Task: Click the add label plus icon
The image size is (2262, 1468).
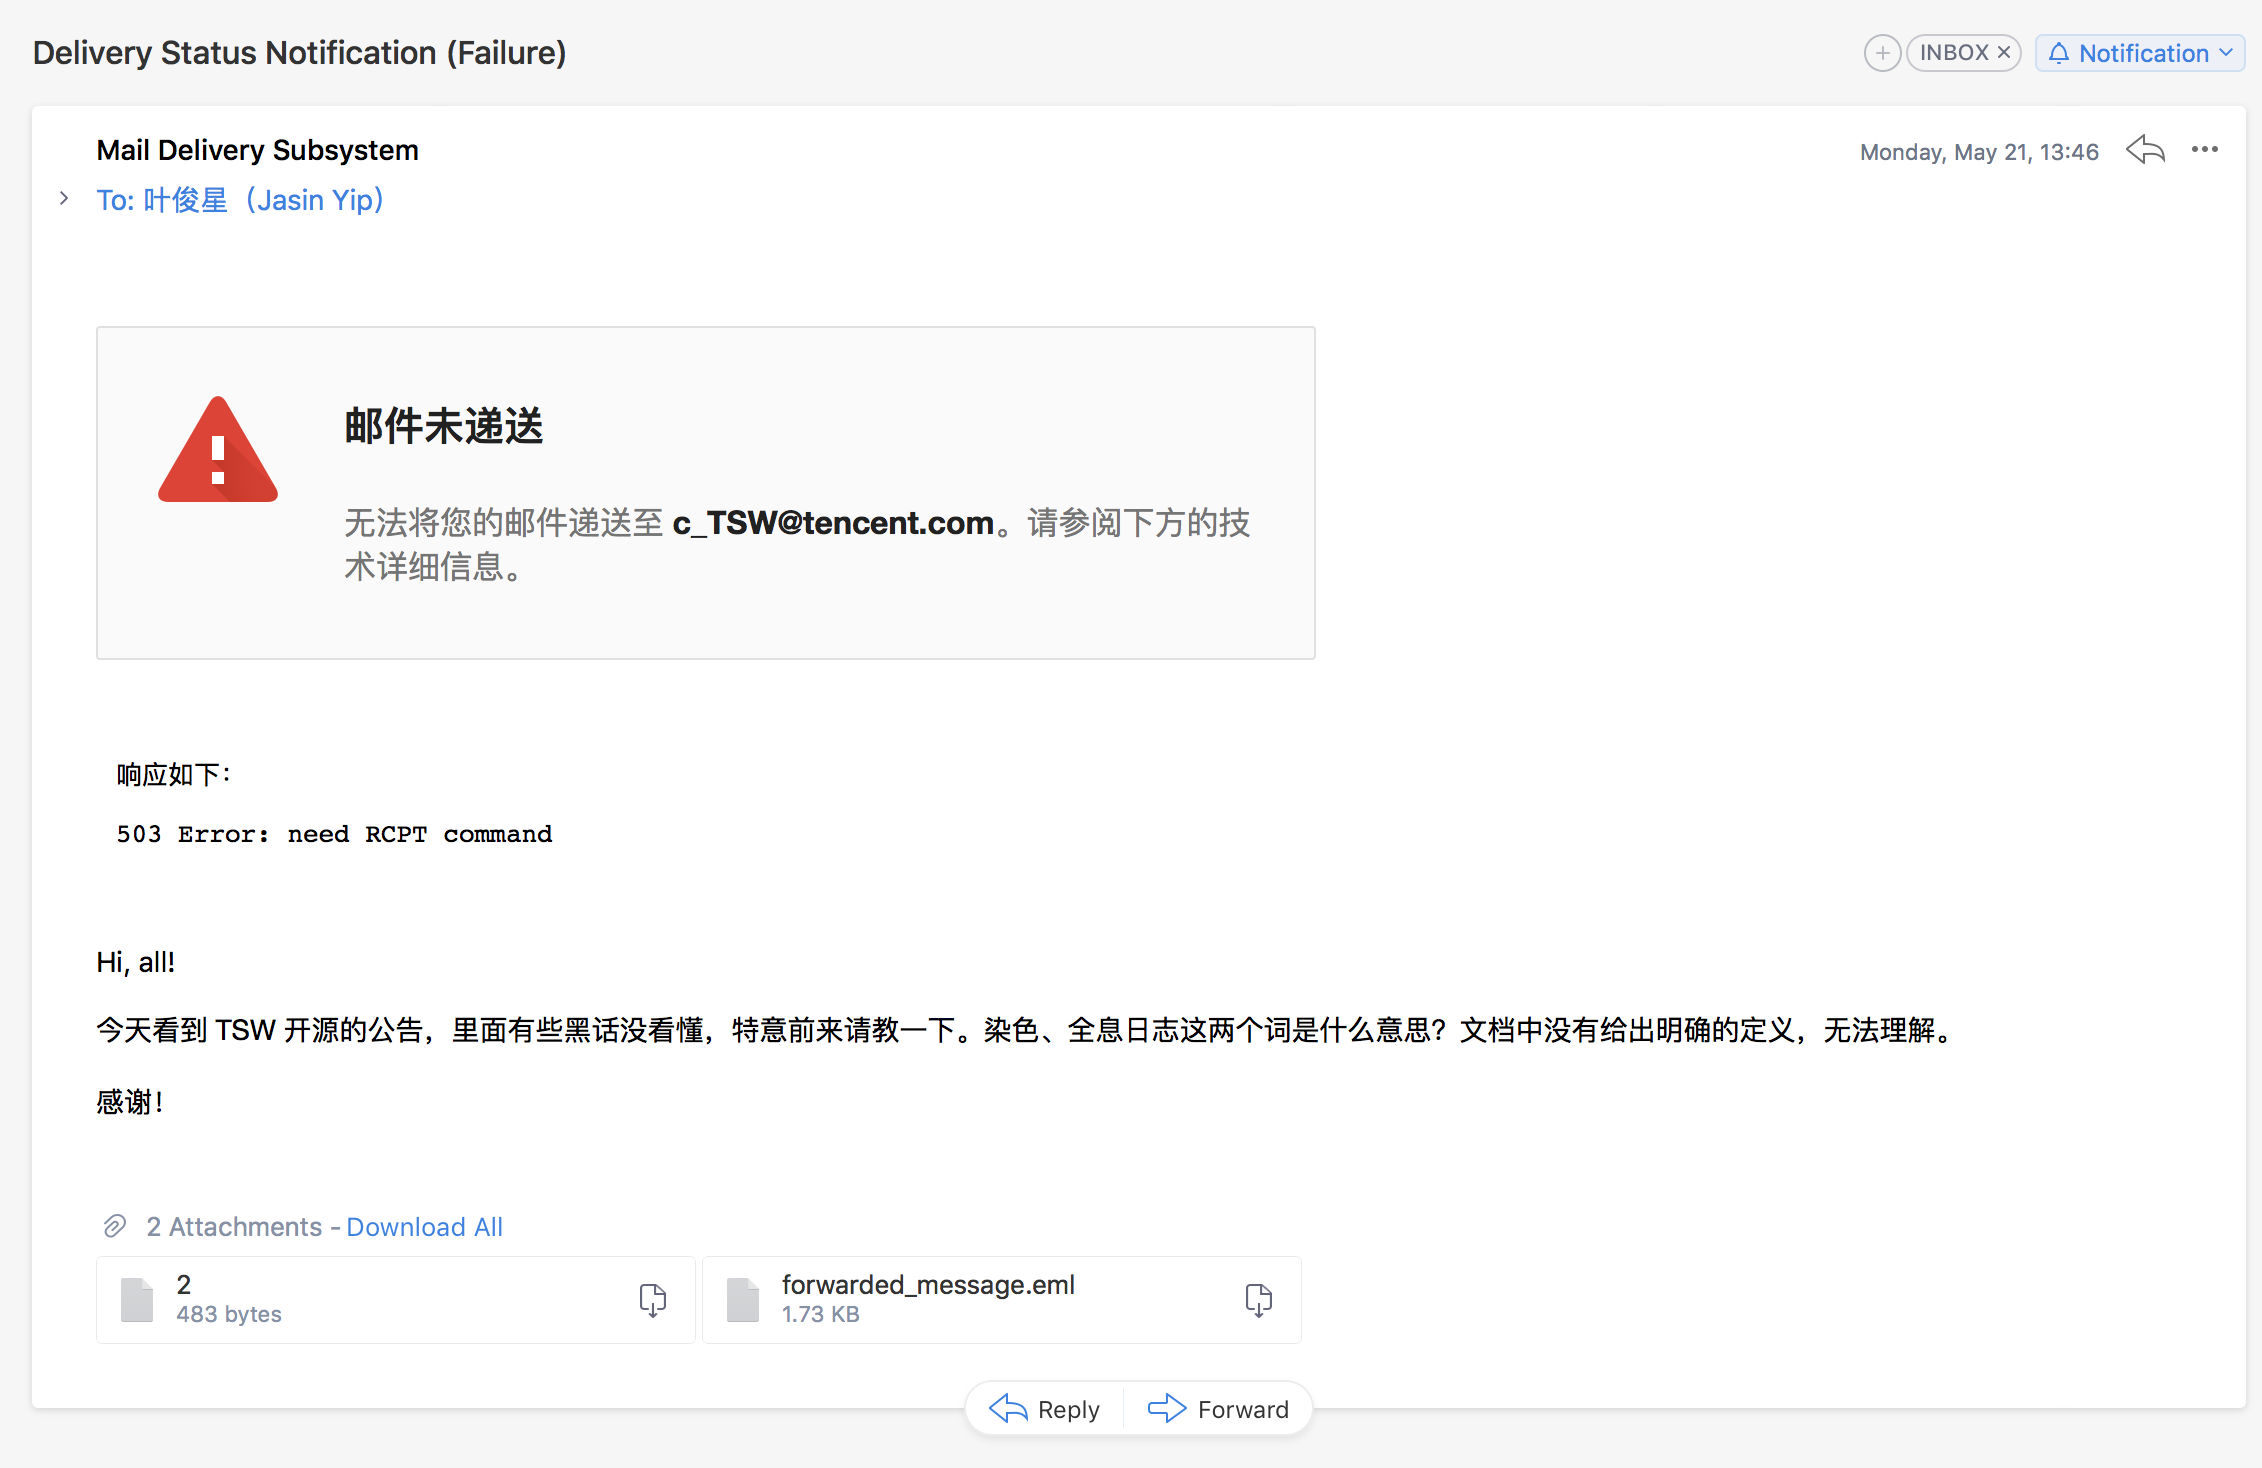Action: (x=1882, y=52)
